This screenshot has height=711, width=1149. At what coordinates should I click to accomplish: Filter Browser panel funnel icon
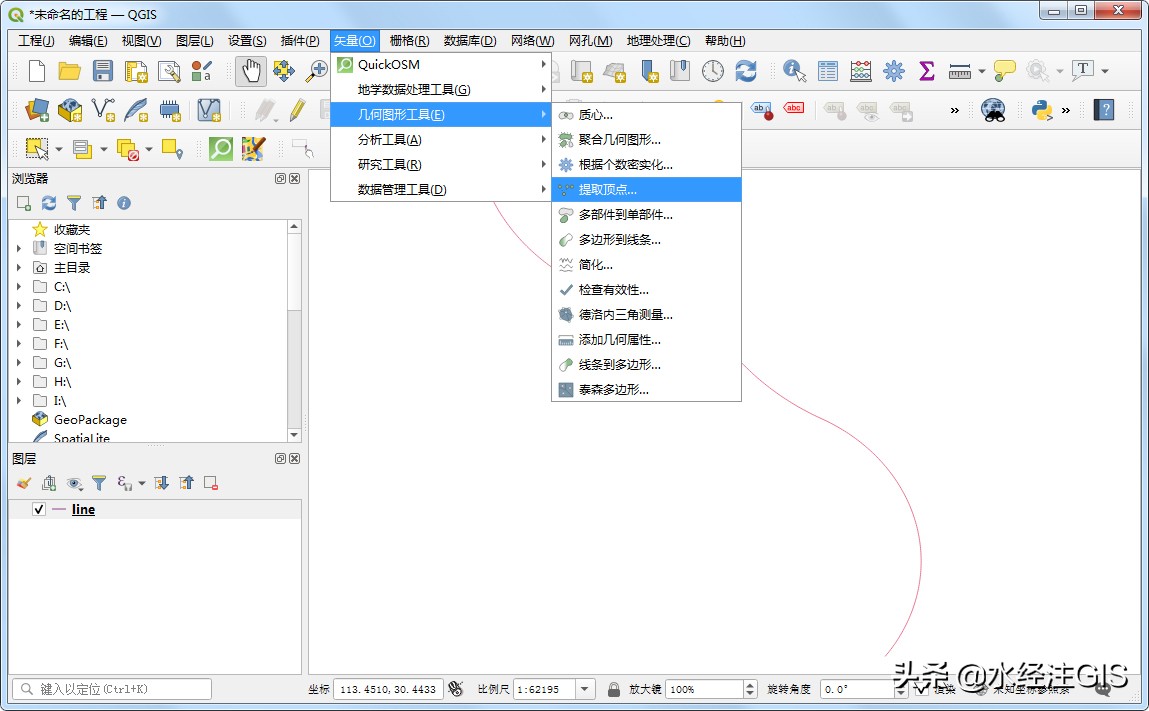click(x=74, y=203)
